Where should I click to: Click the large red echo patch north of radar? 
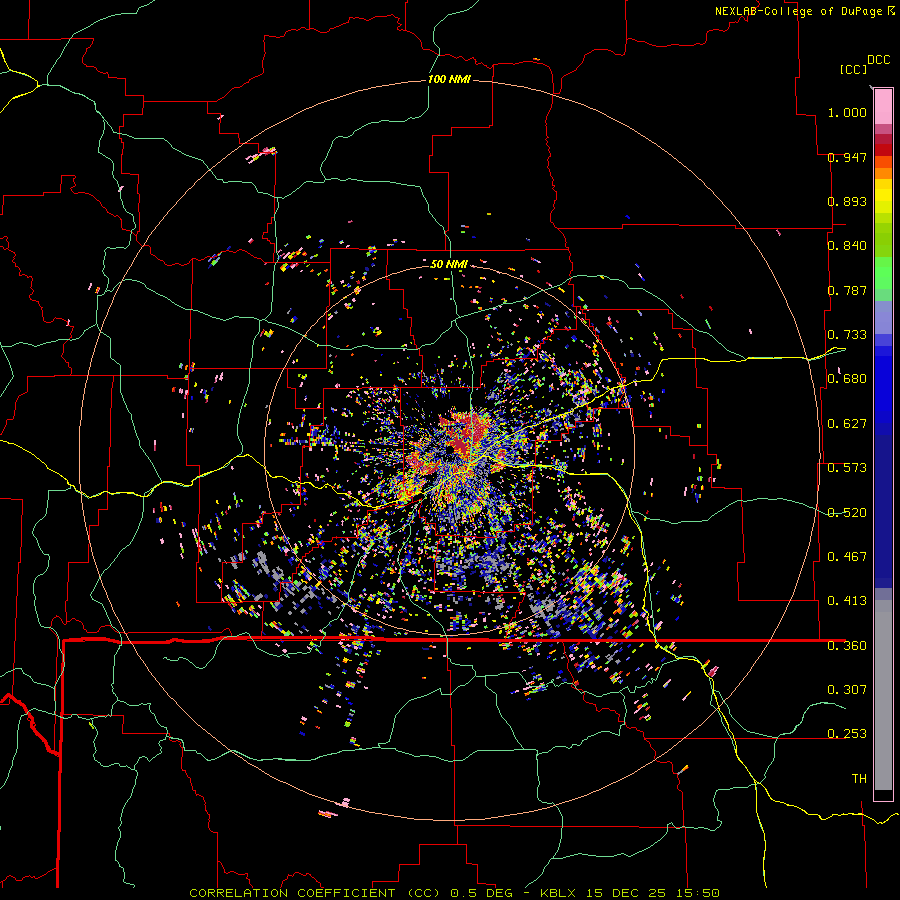tap(466, 432)
